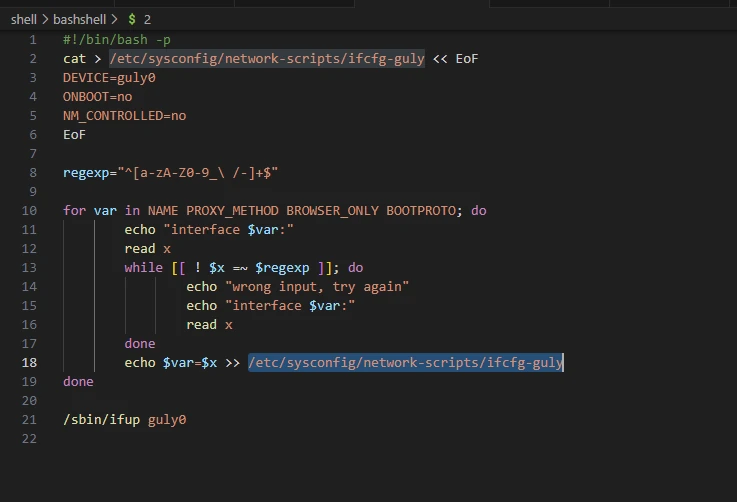The height and width of the screenshot is (502, 737).
Task: Click the 'for' keyword on line 10
Action: coord(74,211)
